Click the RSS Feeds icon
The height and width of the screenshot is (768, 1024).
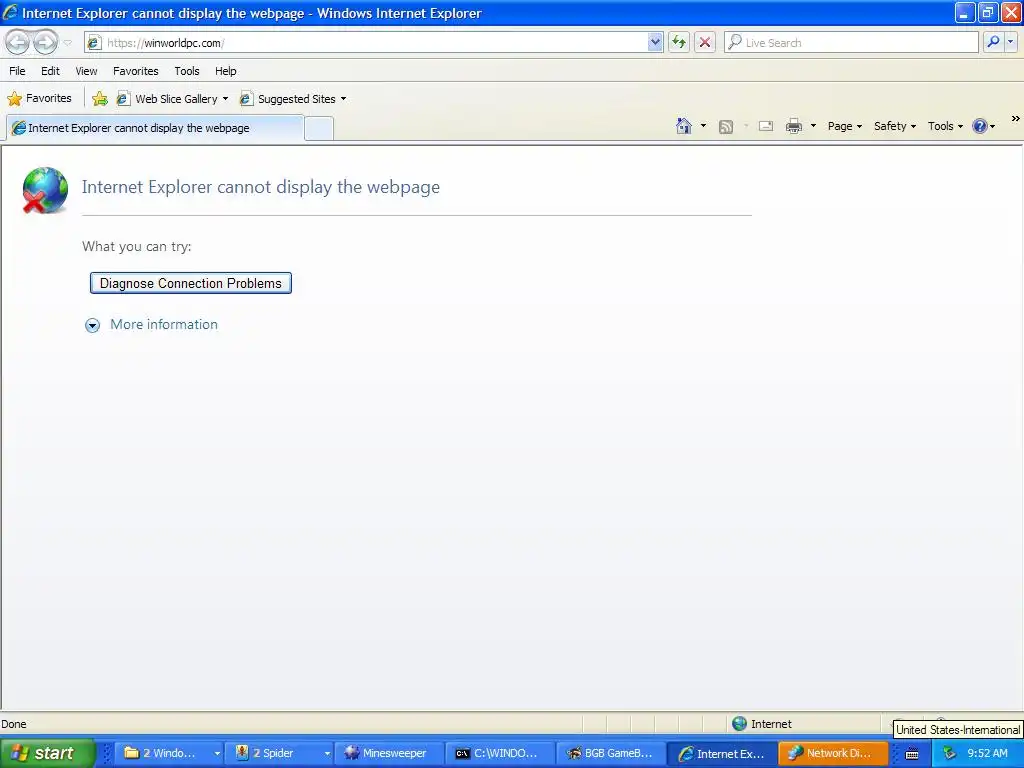click(x=726, y=126)
